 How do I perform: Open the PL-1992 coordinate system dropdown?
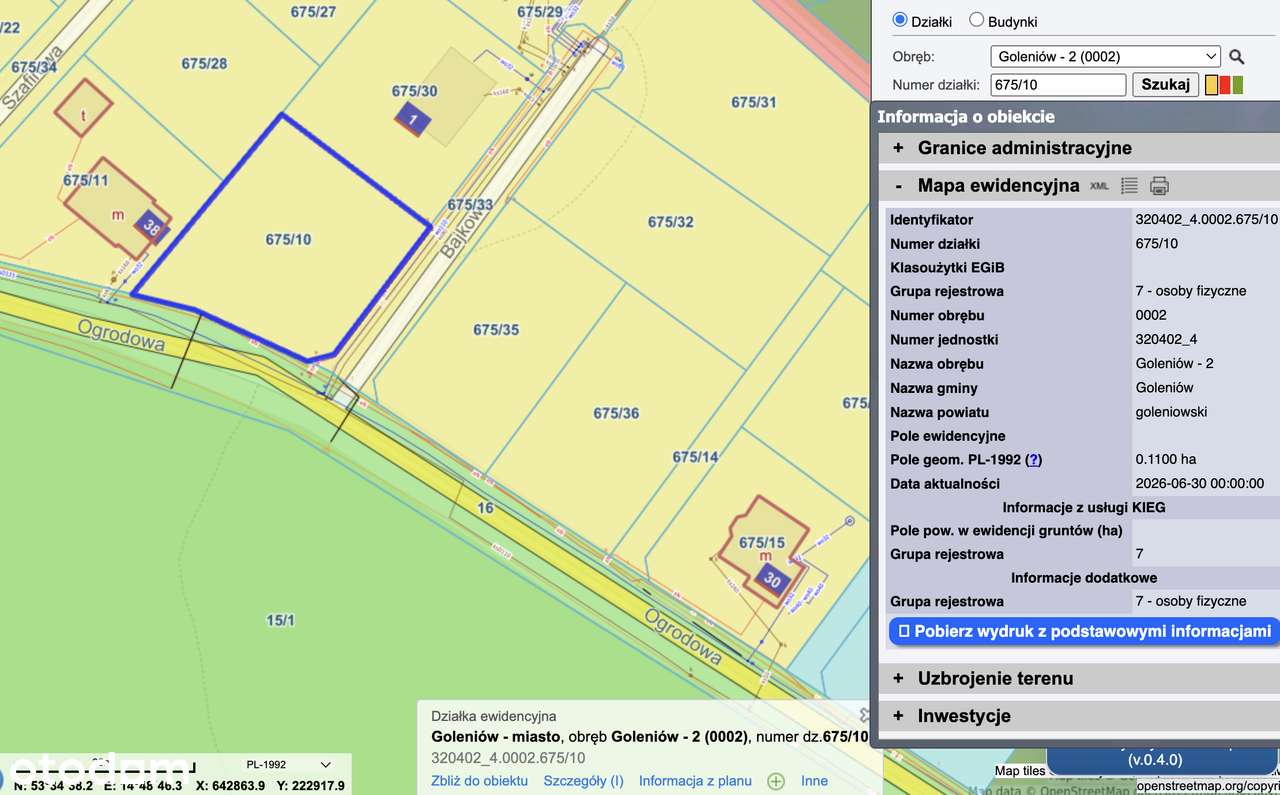click(287, 765)
